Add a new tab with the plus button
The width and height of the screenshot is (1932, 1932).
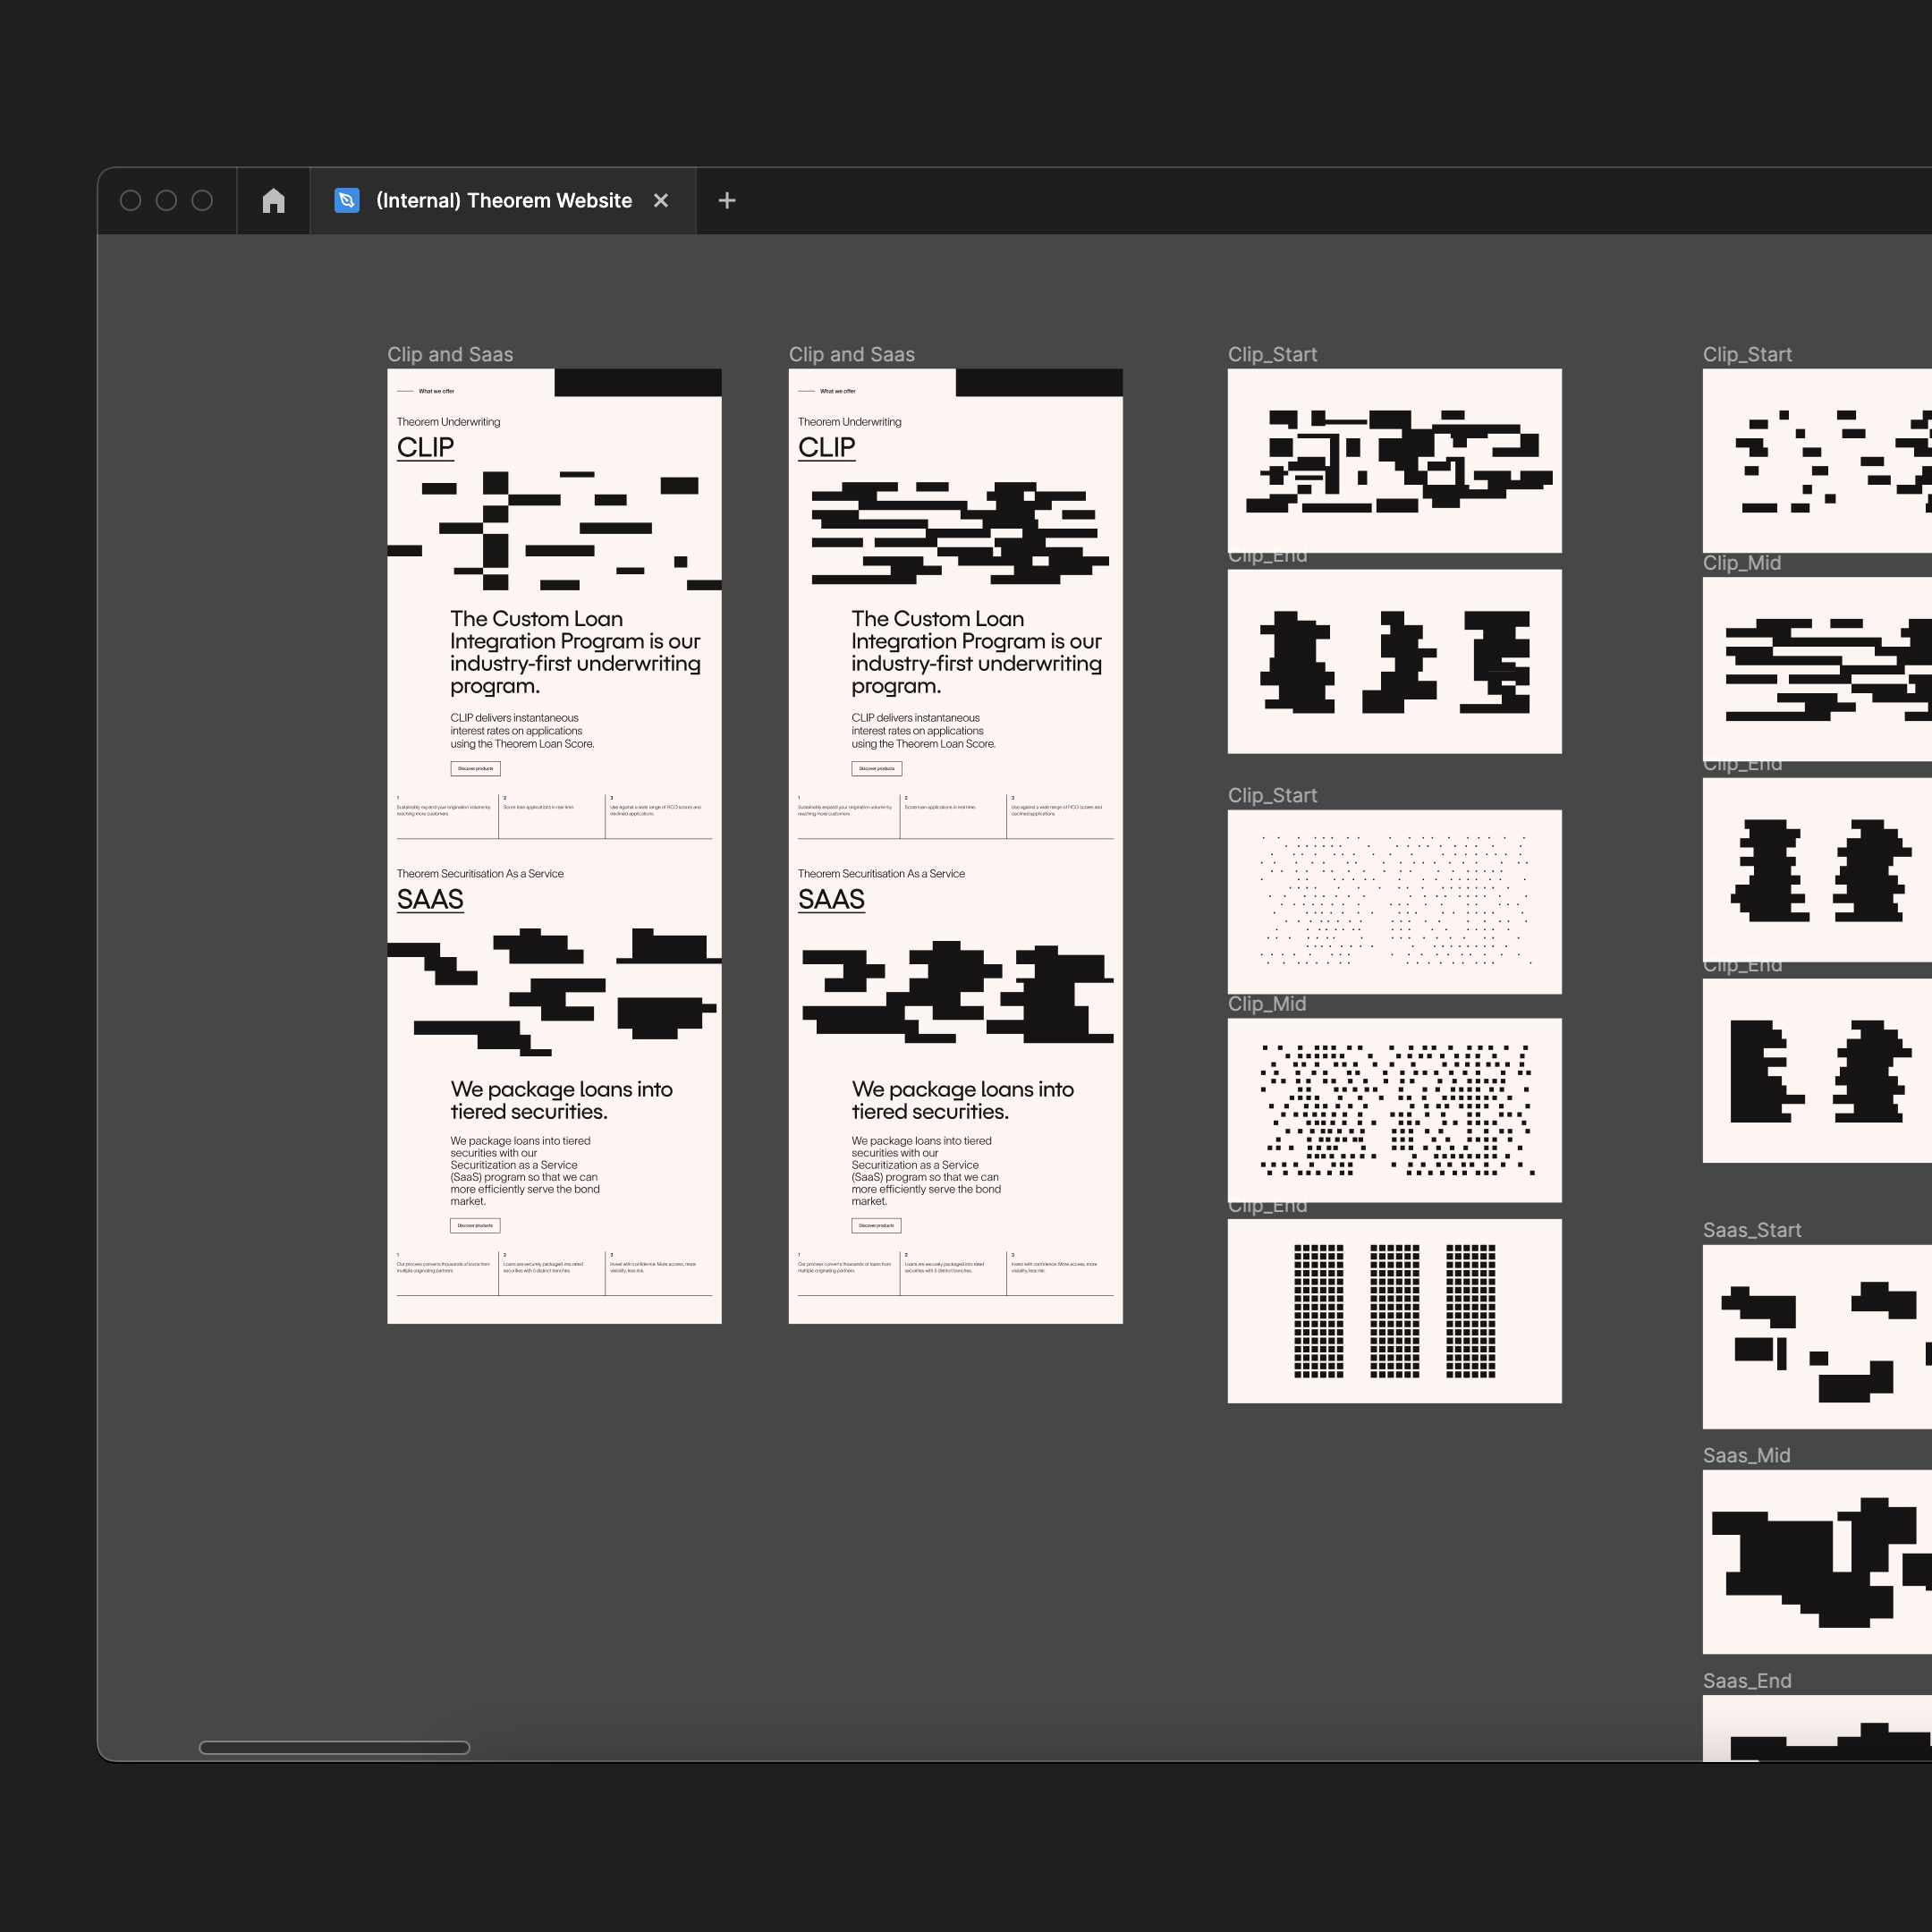[x=727, y=201]
